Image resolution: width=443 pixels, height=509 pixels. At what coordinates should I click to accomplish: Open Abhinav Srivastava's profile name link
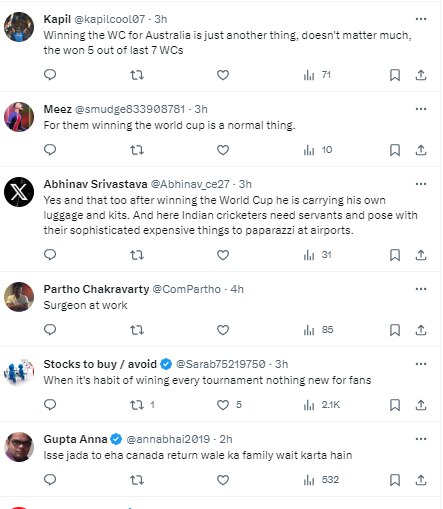click(95, 184)
